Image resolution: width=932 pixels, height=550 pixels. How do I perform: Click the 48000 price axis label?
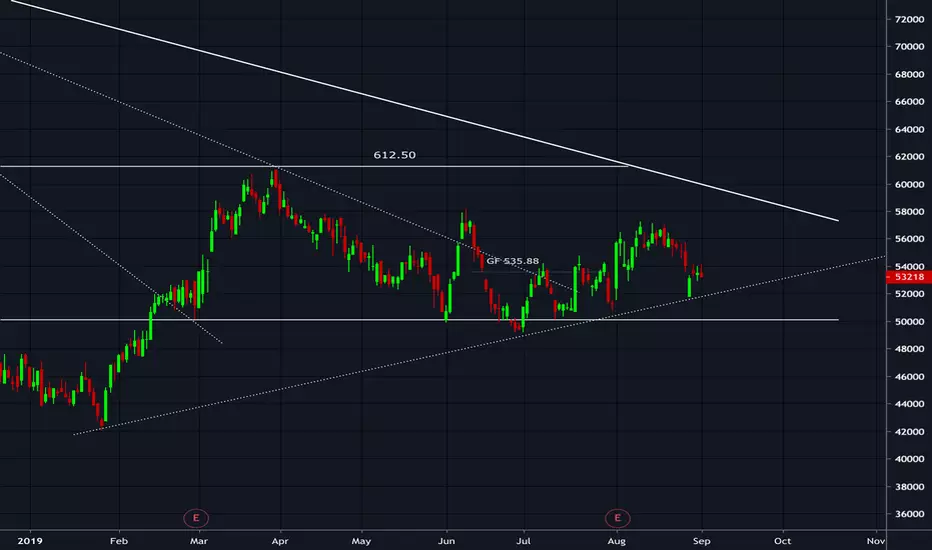click(x=909, y=349)
